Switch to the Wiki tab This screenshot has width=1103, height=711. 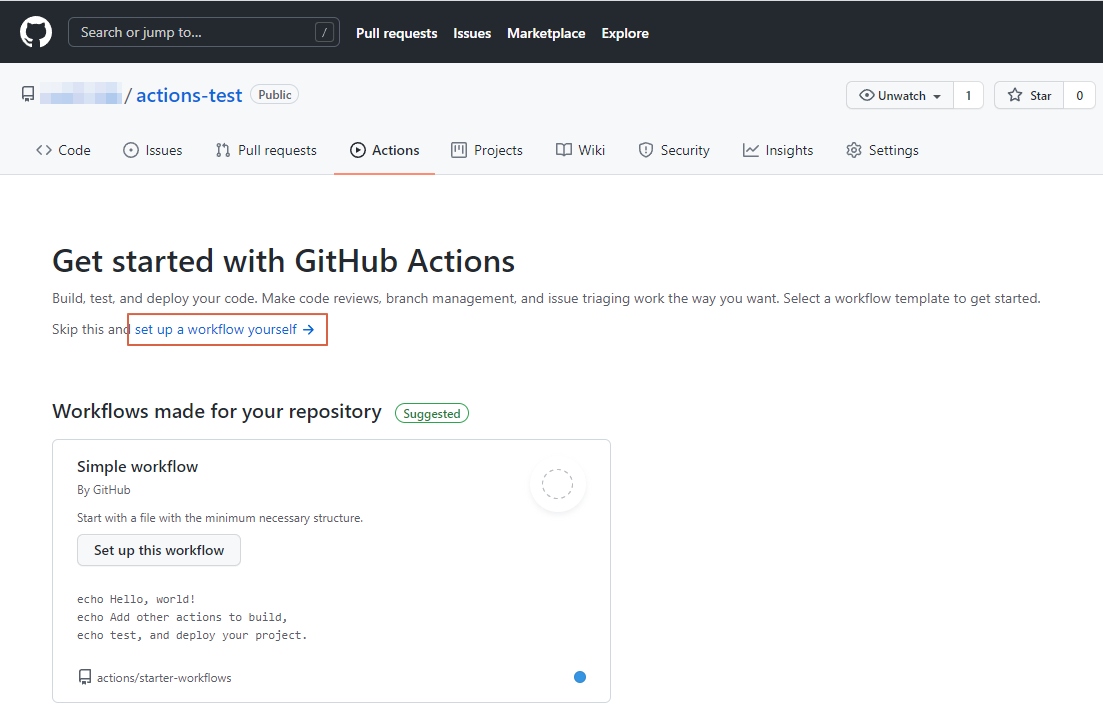coord(580,150)
